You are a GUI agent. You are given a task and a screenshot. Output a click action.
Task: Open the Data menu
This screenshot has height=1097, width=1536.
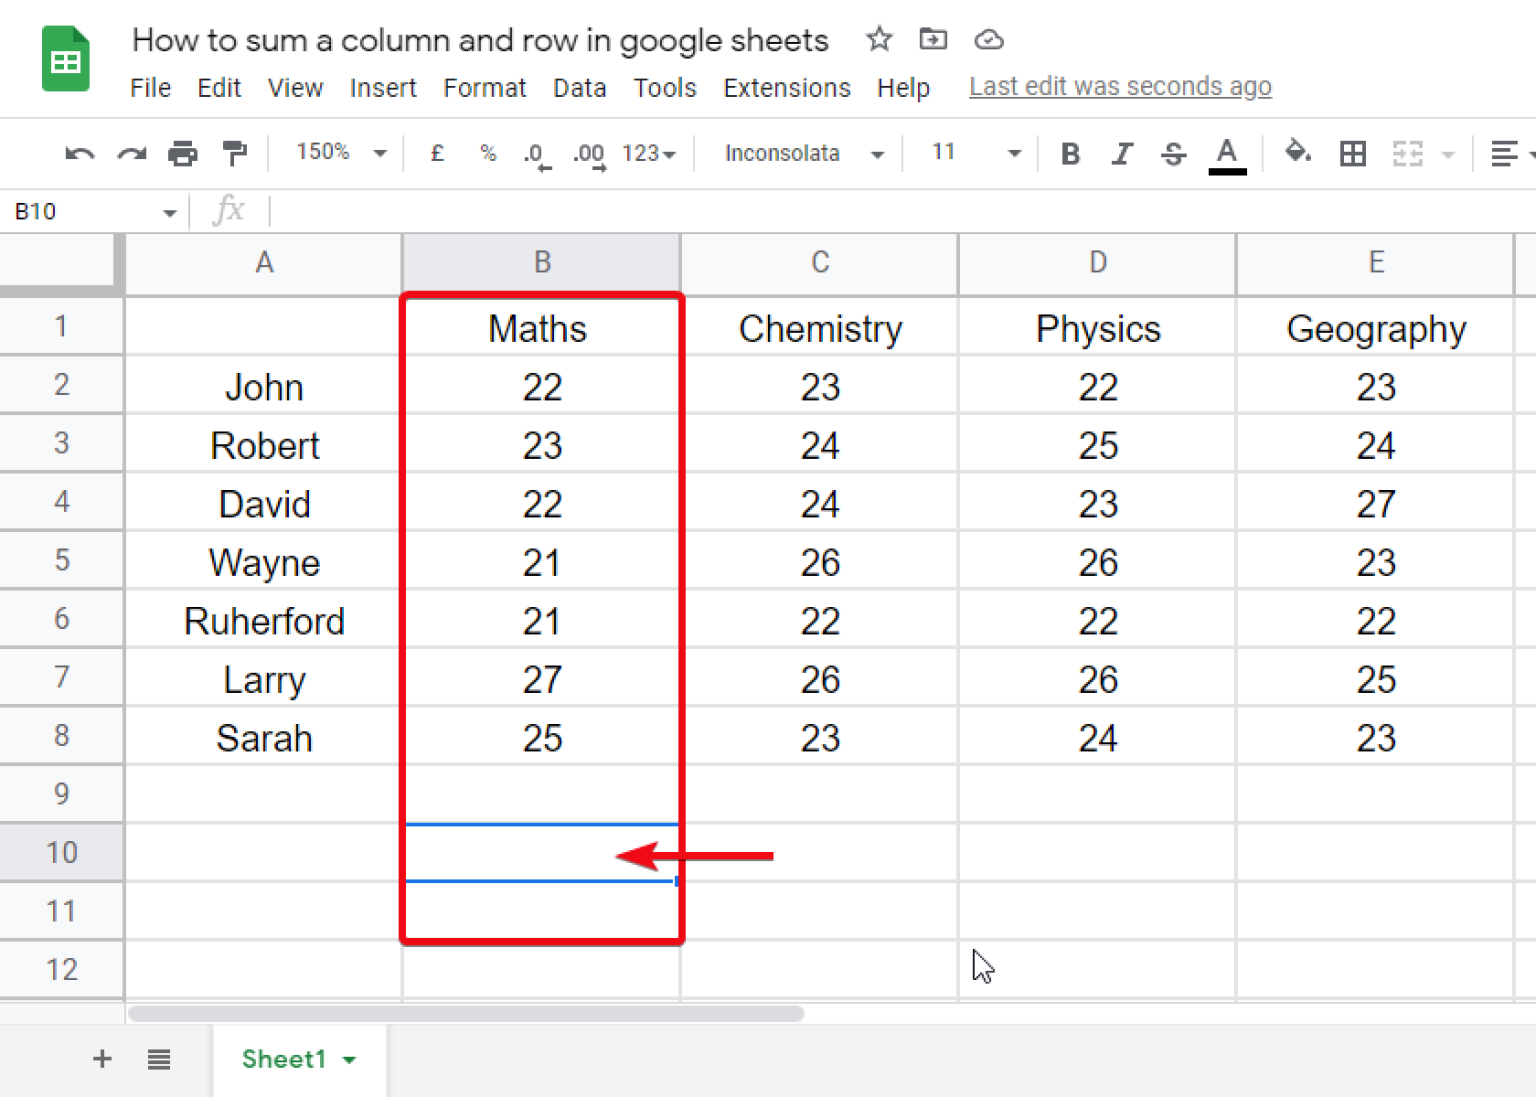[580, 88]
